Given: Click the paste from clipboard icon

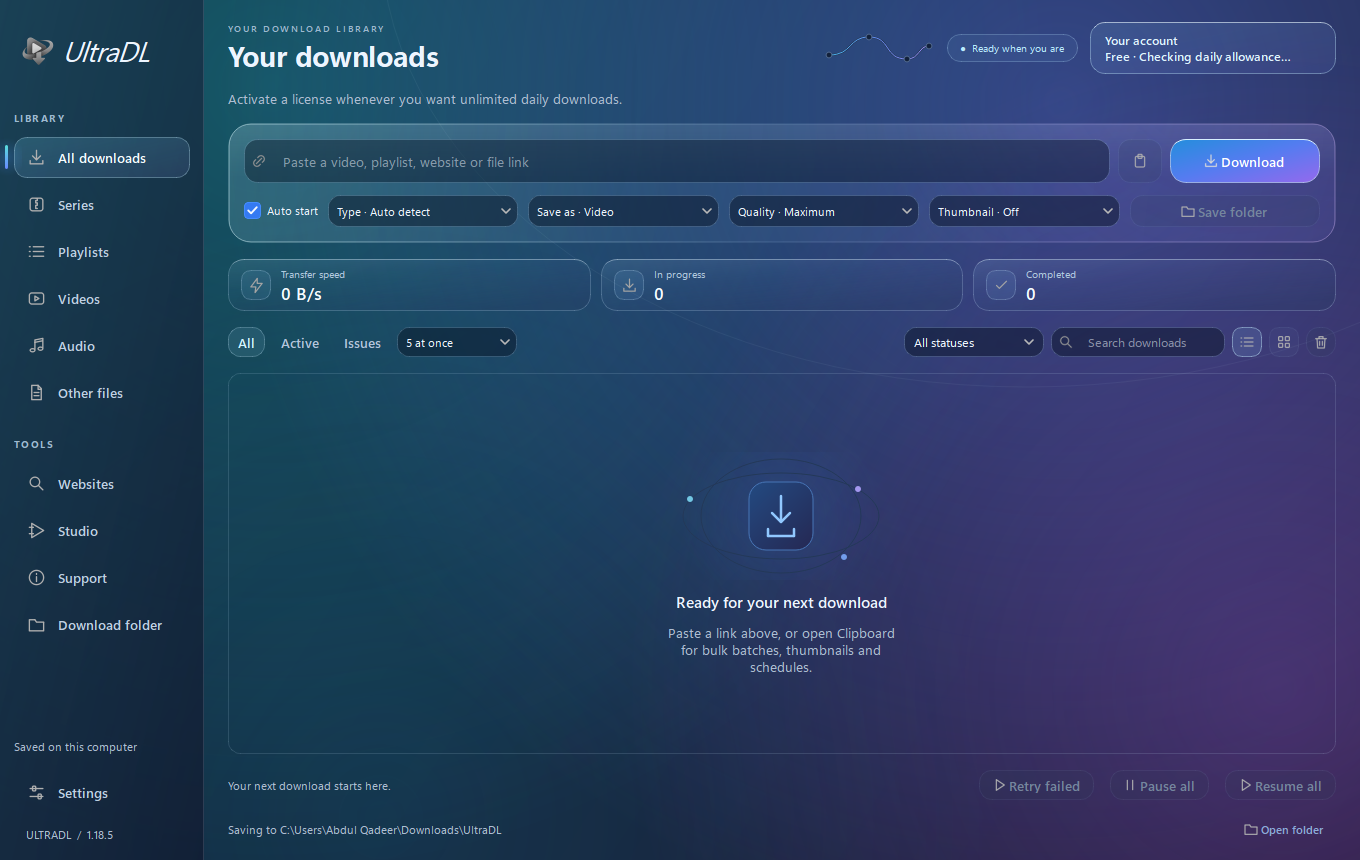Looking at the screenshot, I should (x=1140, y=161).
